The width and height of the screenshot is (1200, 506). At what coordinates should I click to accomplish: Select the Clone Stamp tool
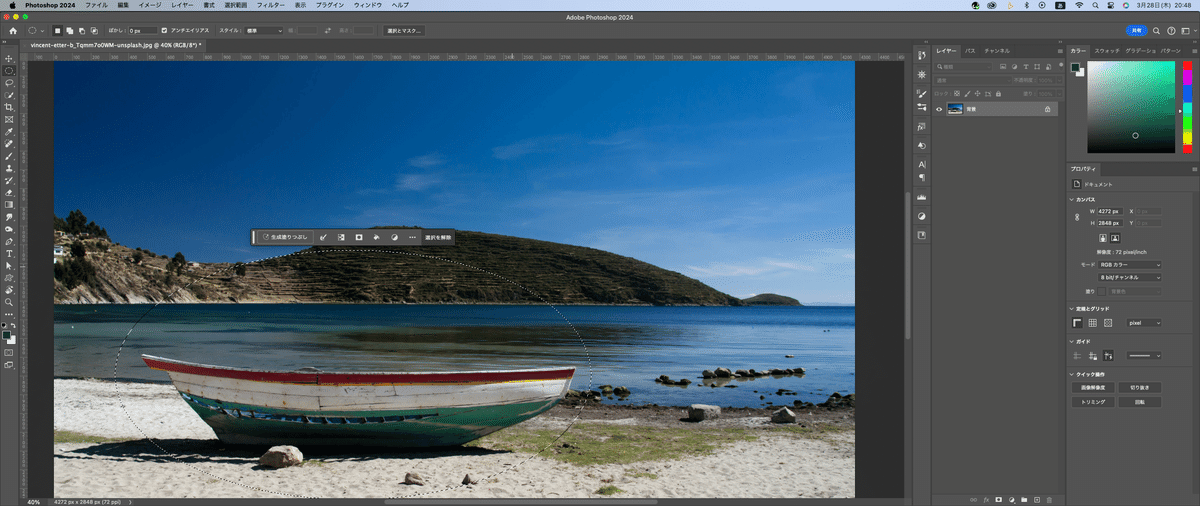pyautogui.click(x=9, y=168)
